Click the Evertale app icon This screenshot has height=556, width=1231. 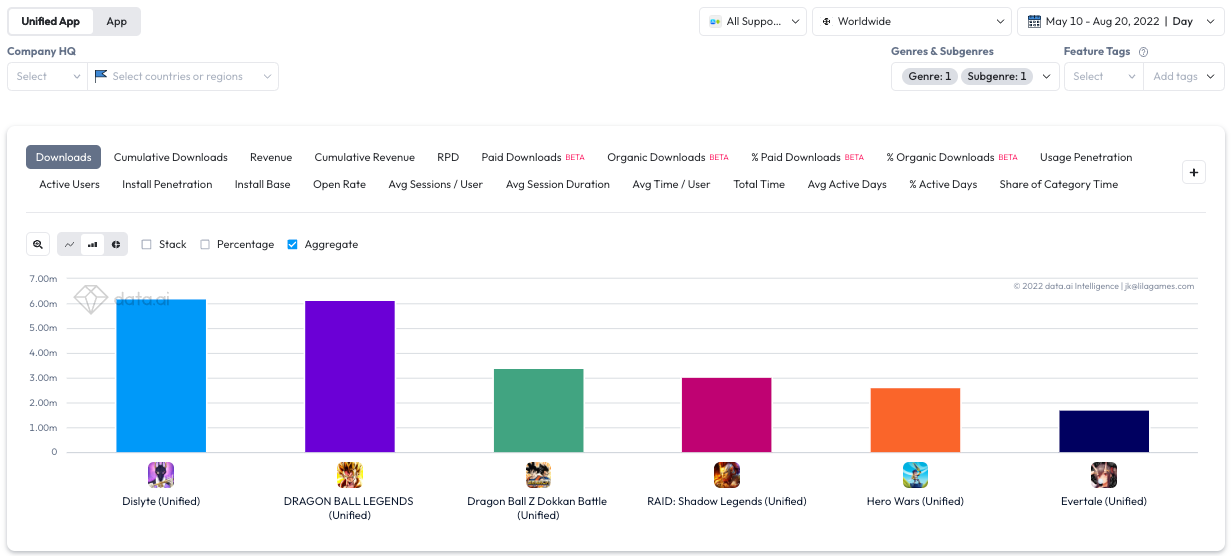click(1104, 475)
